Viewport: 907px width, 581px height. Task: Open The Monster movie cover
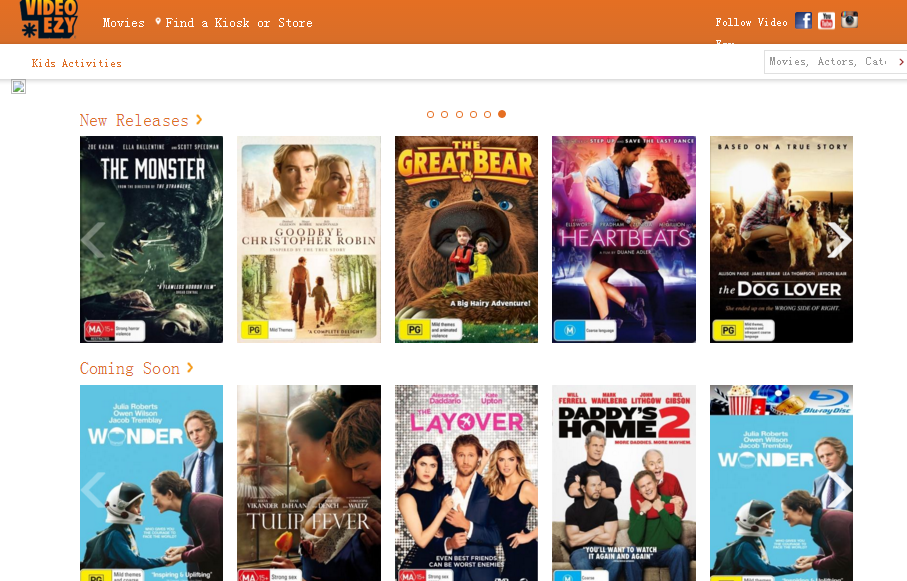[152, 240]
